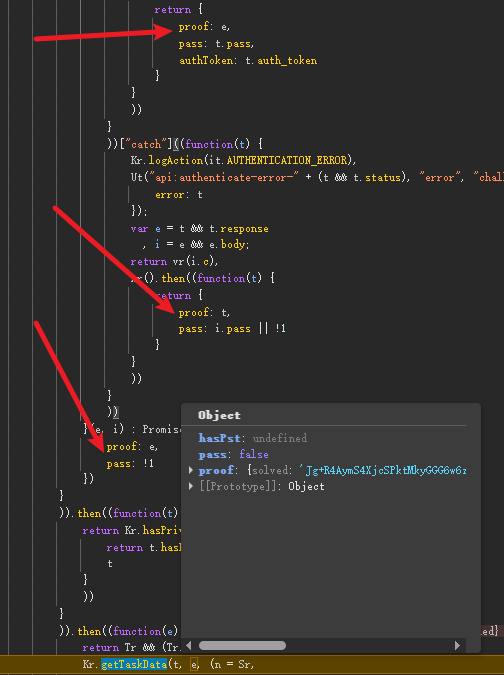Screen dimensions: 504x675
Task: Expand the proof property in tooltip
Action: (191, 470)
